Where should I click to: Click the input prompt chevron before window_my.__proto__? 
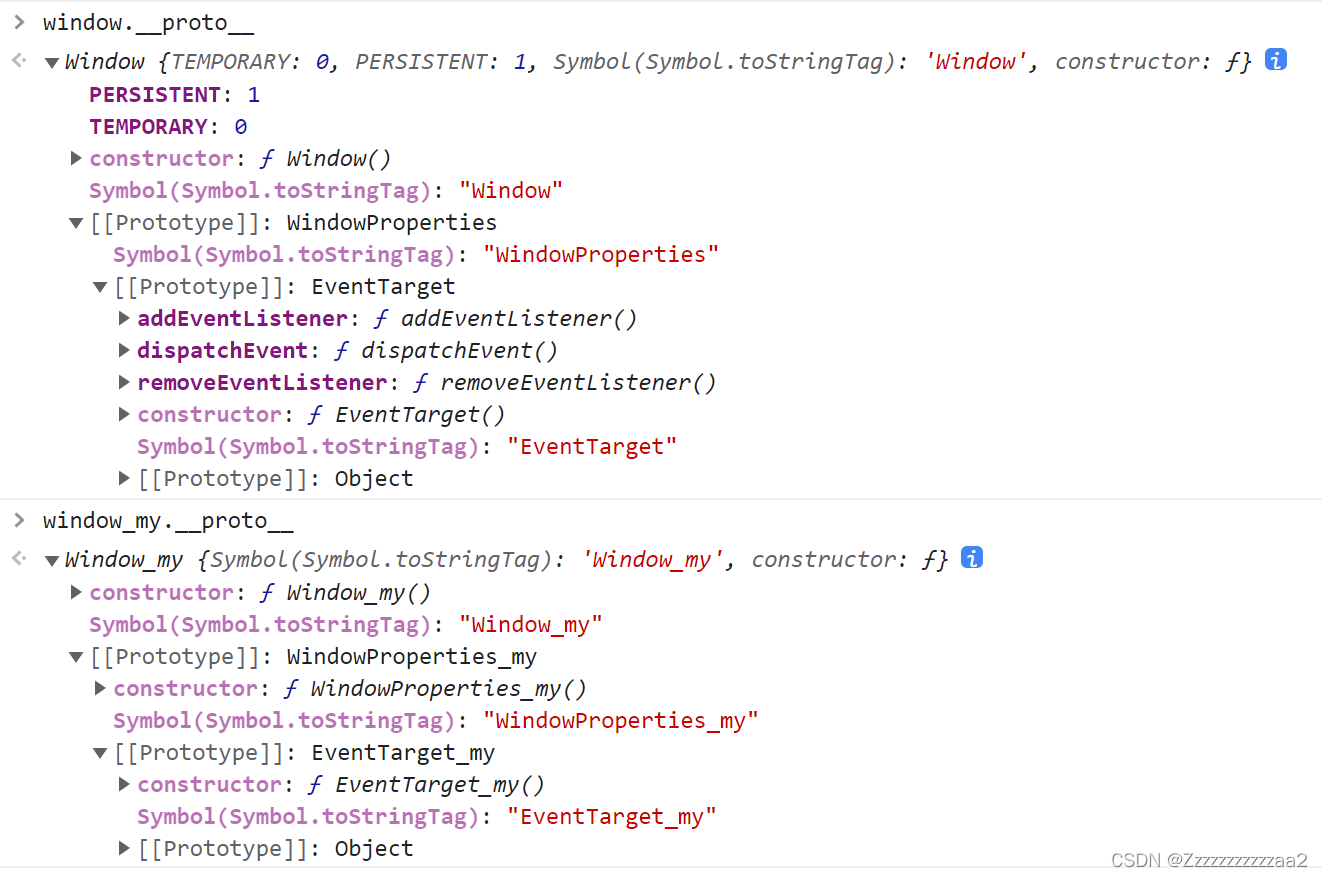coord(19,520)
